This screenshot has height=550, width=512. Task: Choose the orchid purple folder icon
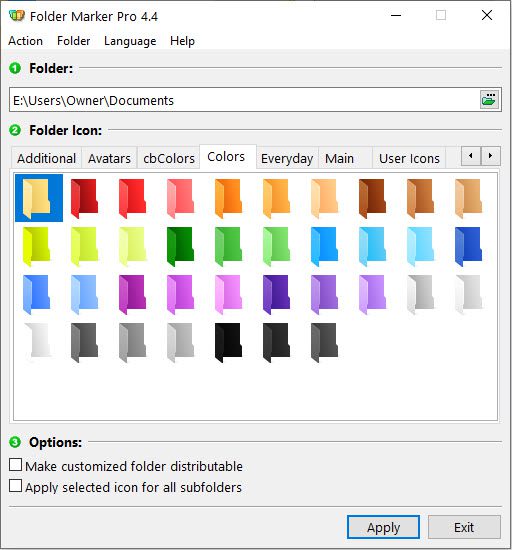pyautogui.click(x=180, y=294)
